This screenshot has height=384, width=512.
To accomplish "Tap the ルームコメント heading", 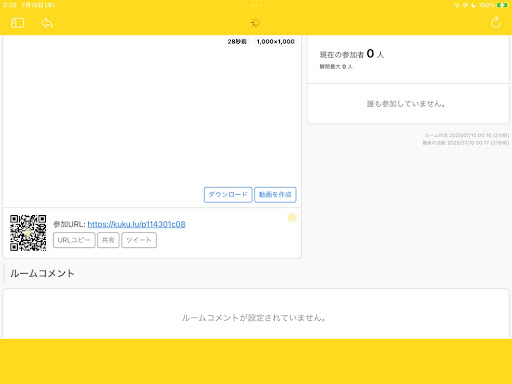I will click(x=42, y=273).
